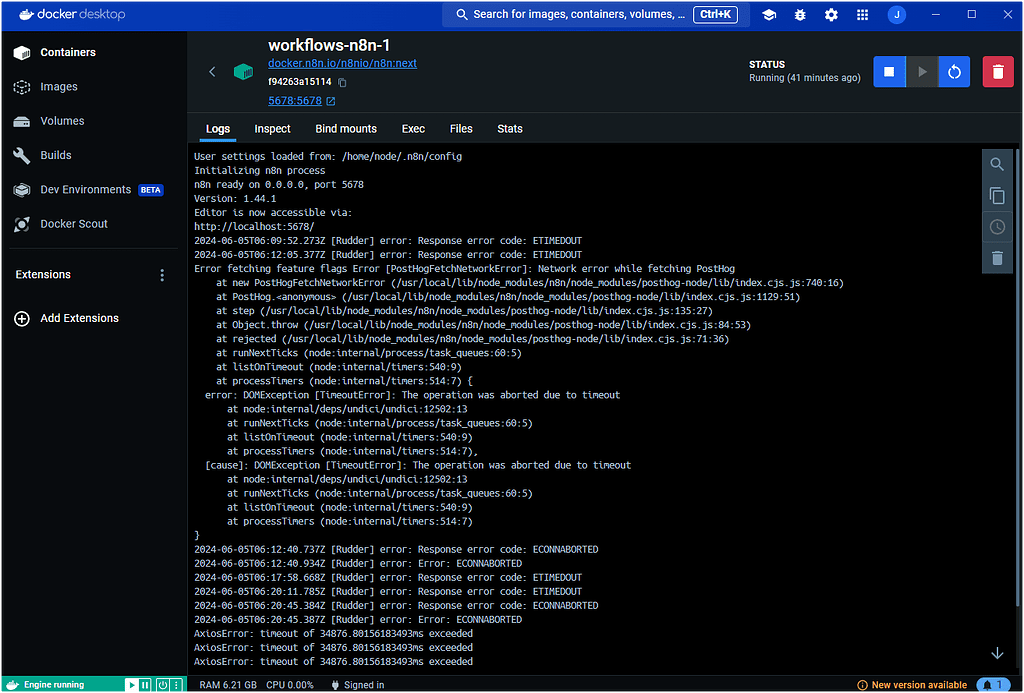Click the CPU 0.00% indicator

290,685
